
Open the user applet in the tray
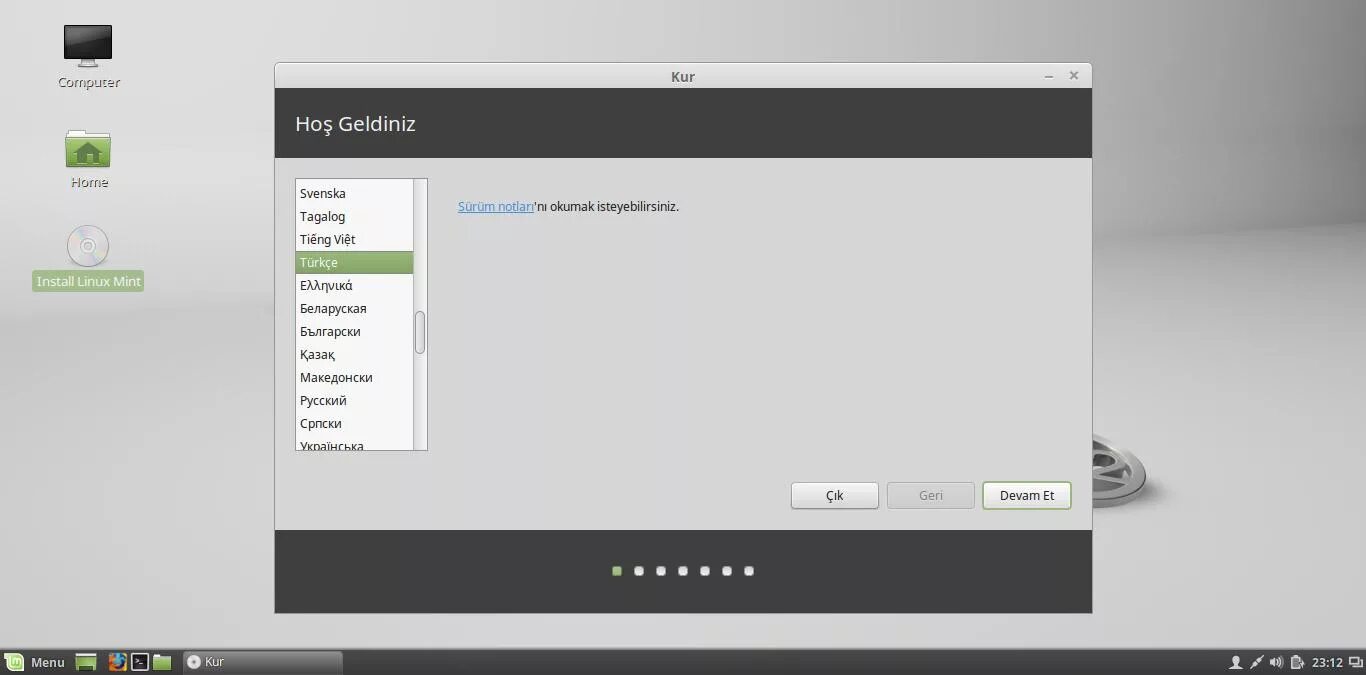[x=1235, y=662]
